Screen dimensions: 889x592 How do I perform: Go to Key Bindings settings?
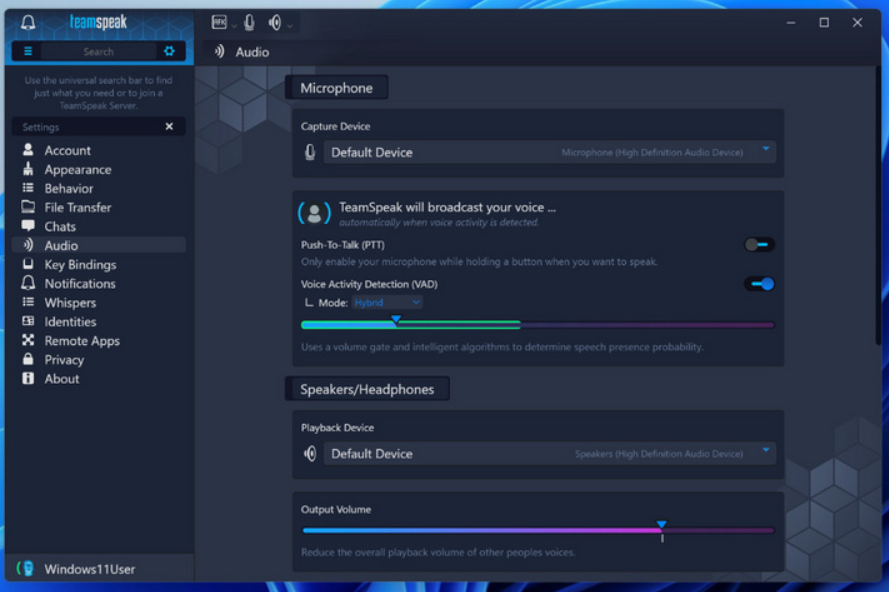[99, 264]
